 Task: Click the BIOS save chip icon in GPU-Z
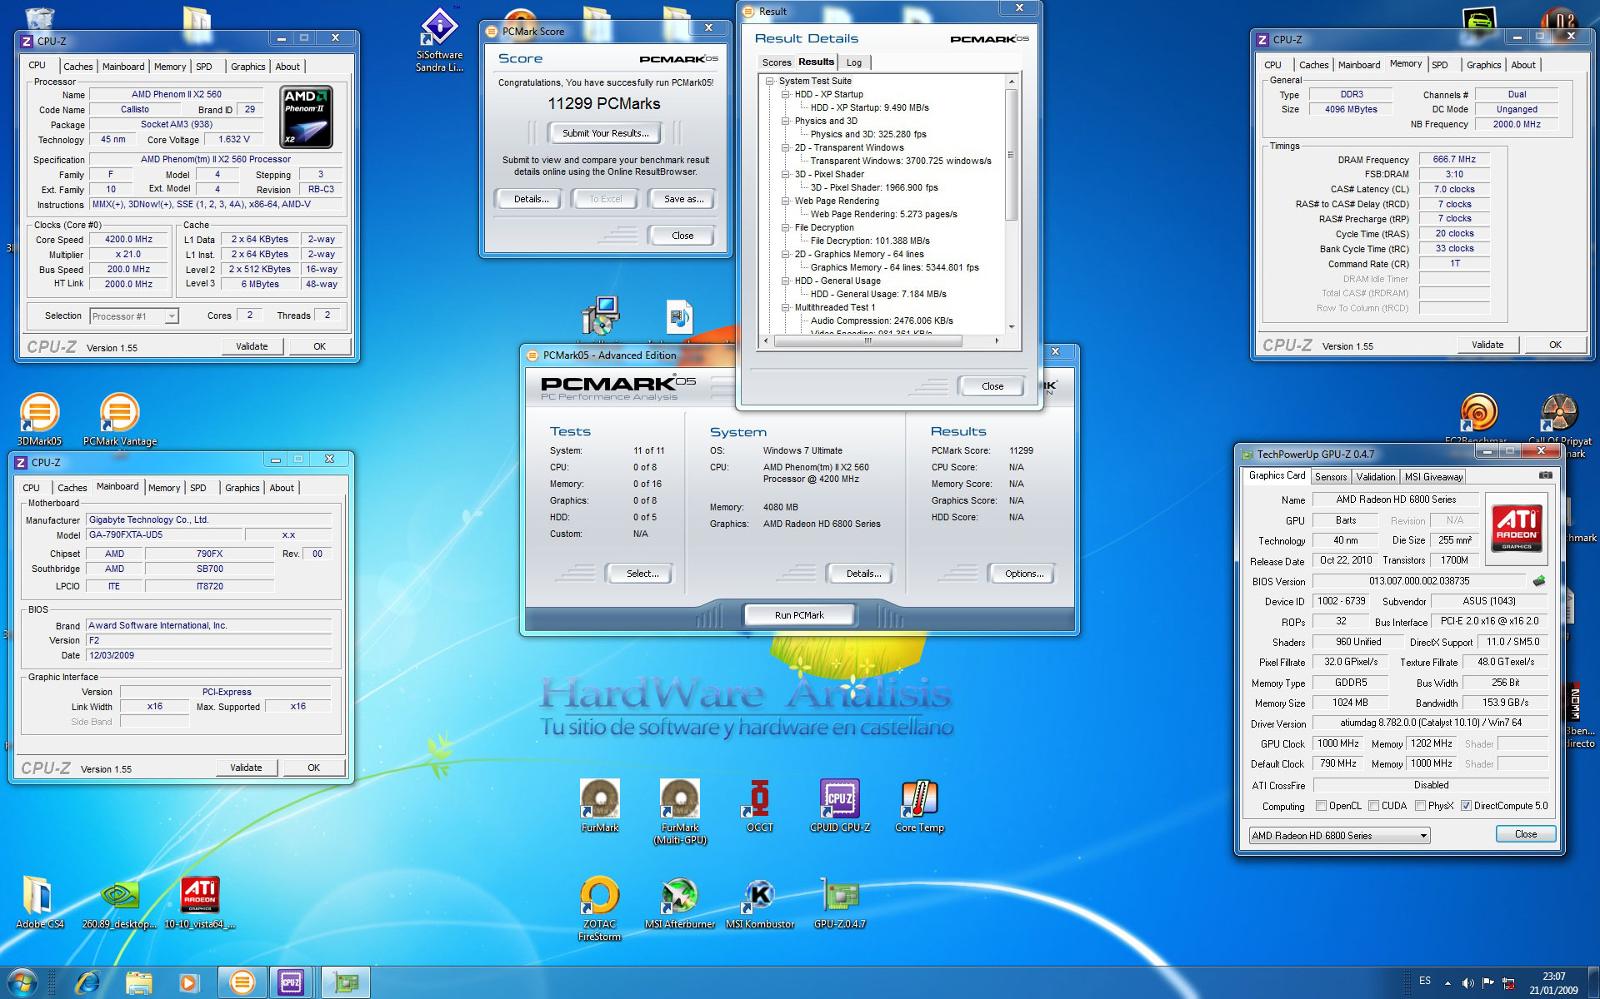coord(1539,581)
